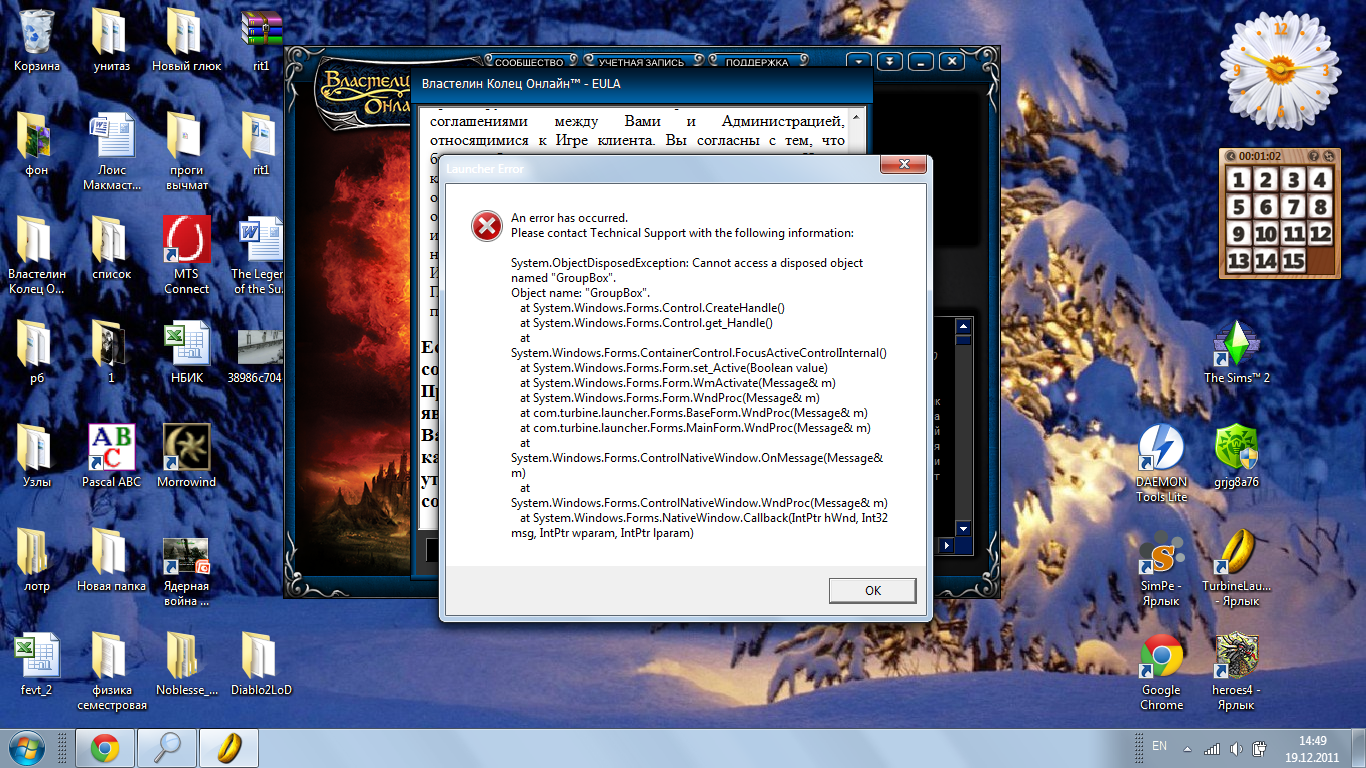Switch to the ring launcher in taskbar
Viewport: 1366px width, 768px height.
[x=228, y=748]
